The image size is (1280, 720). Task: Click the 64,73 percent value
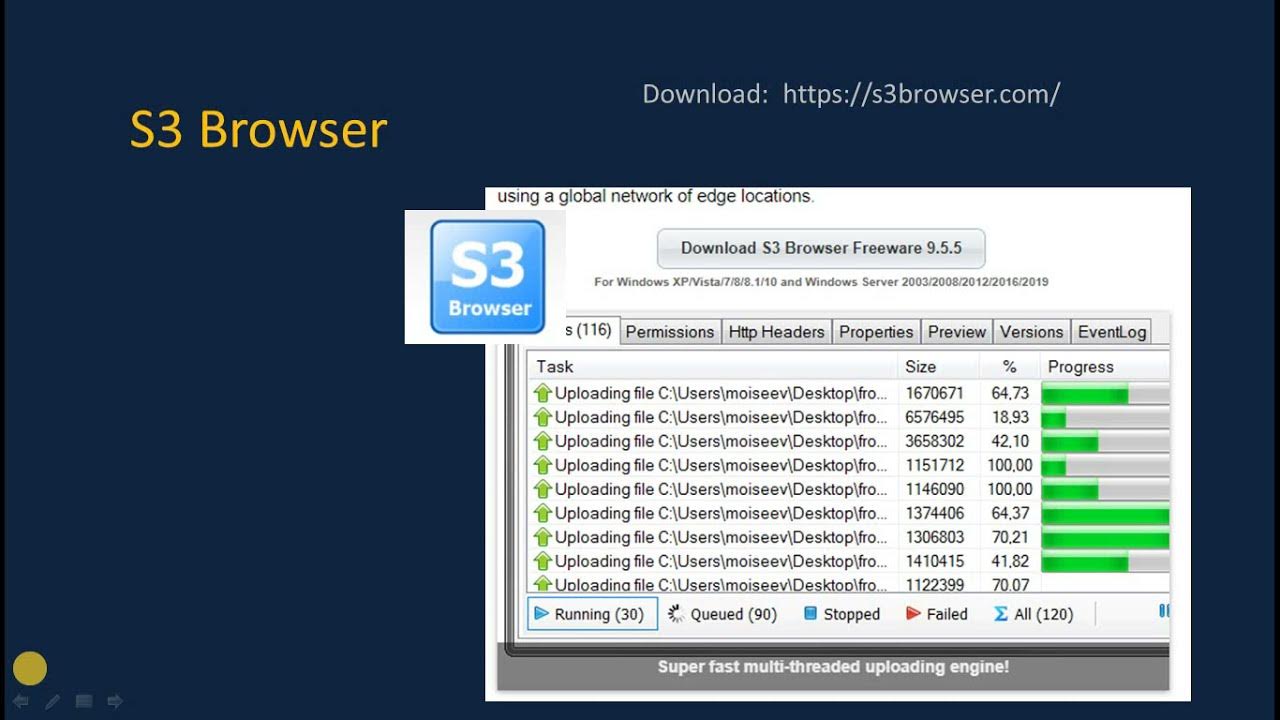[1010, 393]
